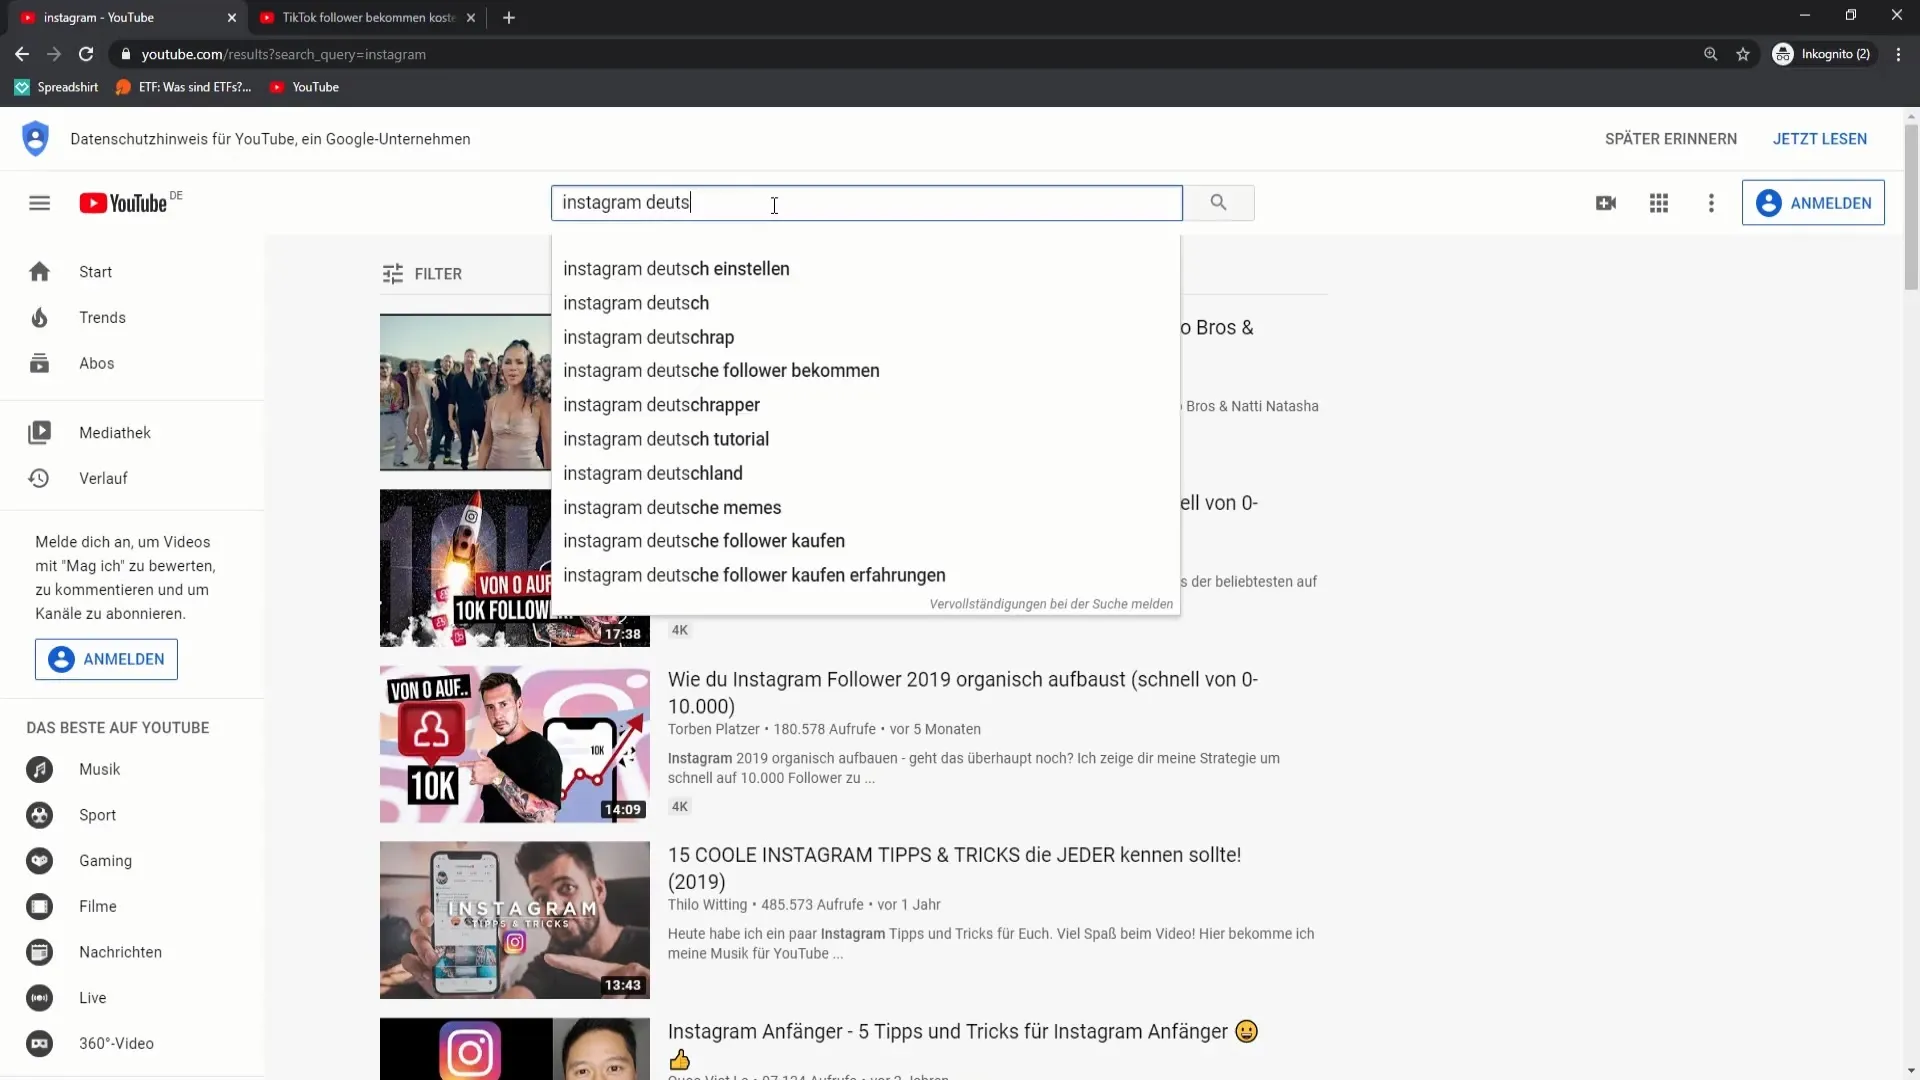The width and height of the screenshot is (1920, 1080).
Task: Select suggestion 'instagram deutsche memes'
Action: [866, 507]
